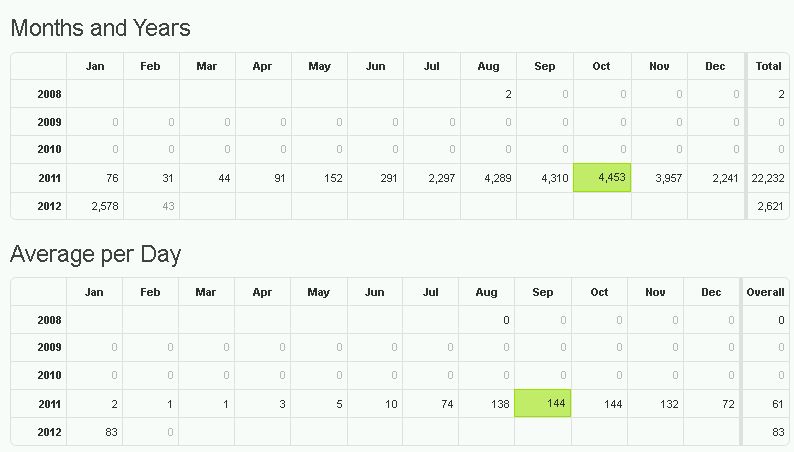Click the Average per Day heading
Image resolution: width=794 pixels, height=452 pixels.
pyautogui.click(x=96, y=254)
